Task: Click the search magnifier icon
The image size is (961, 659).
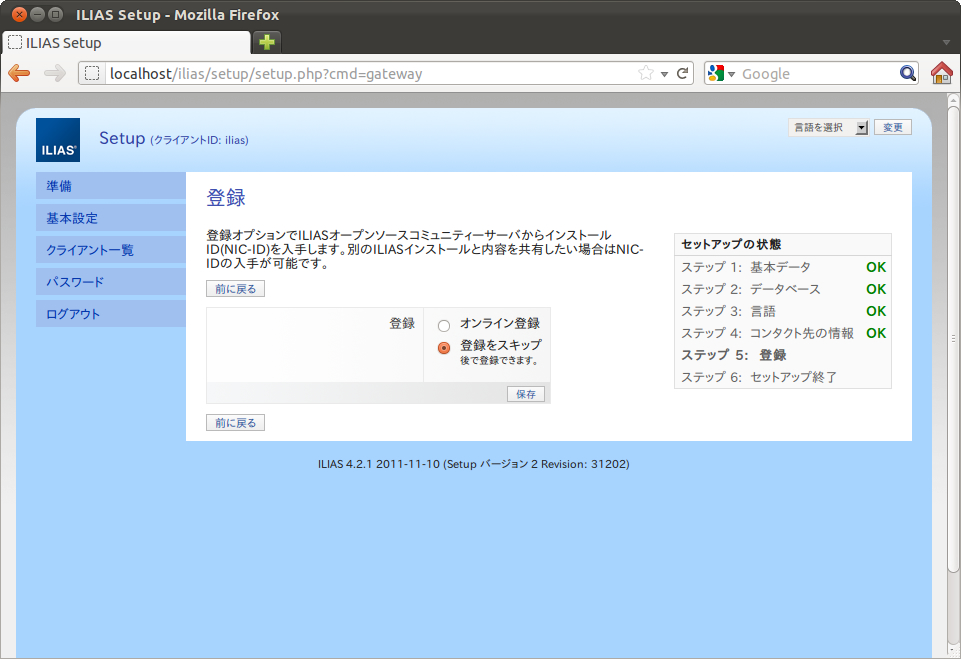Action: [x=907, y=73]
